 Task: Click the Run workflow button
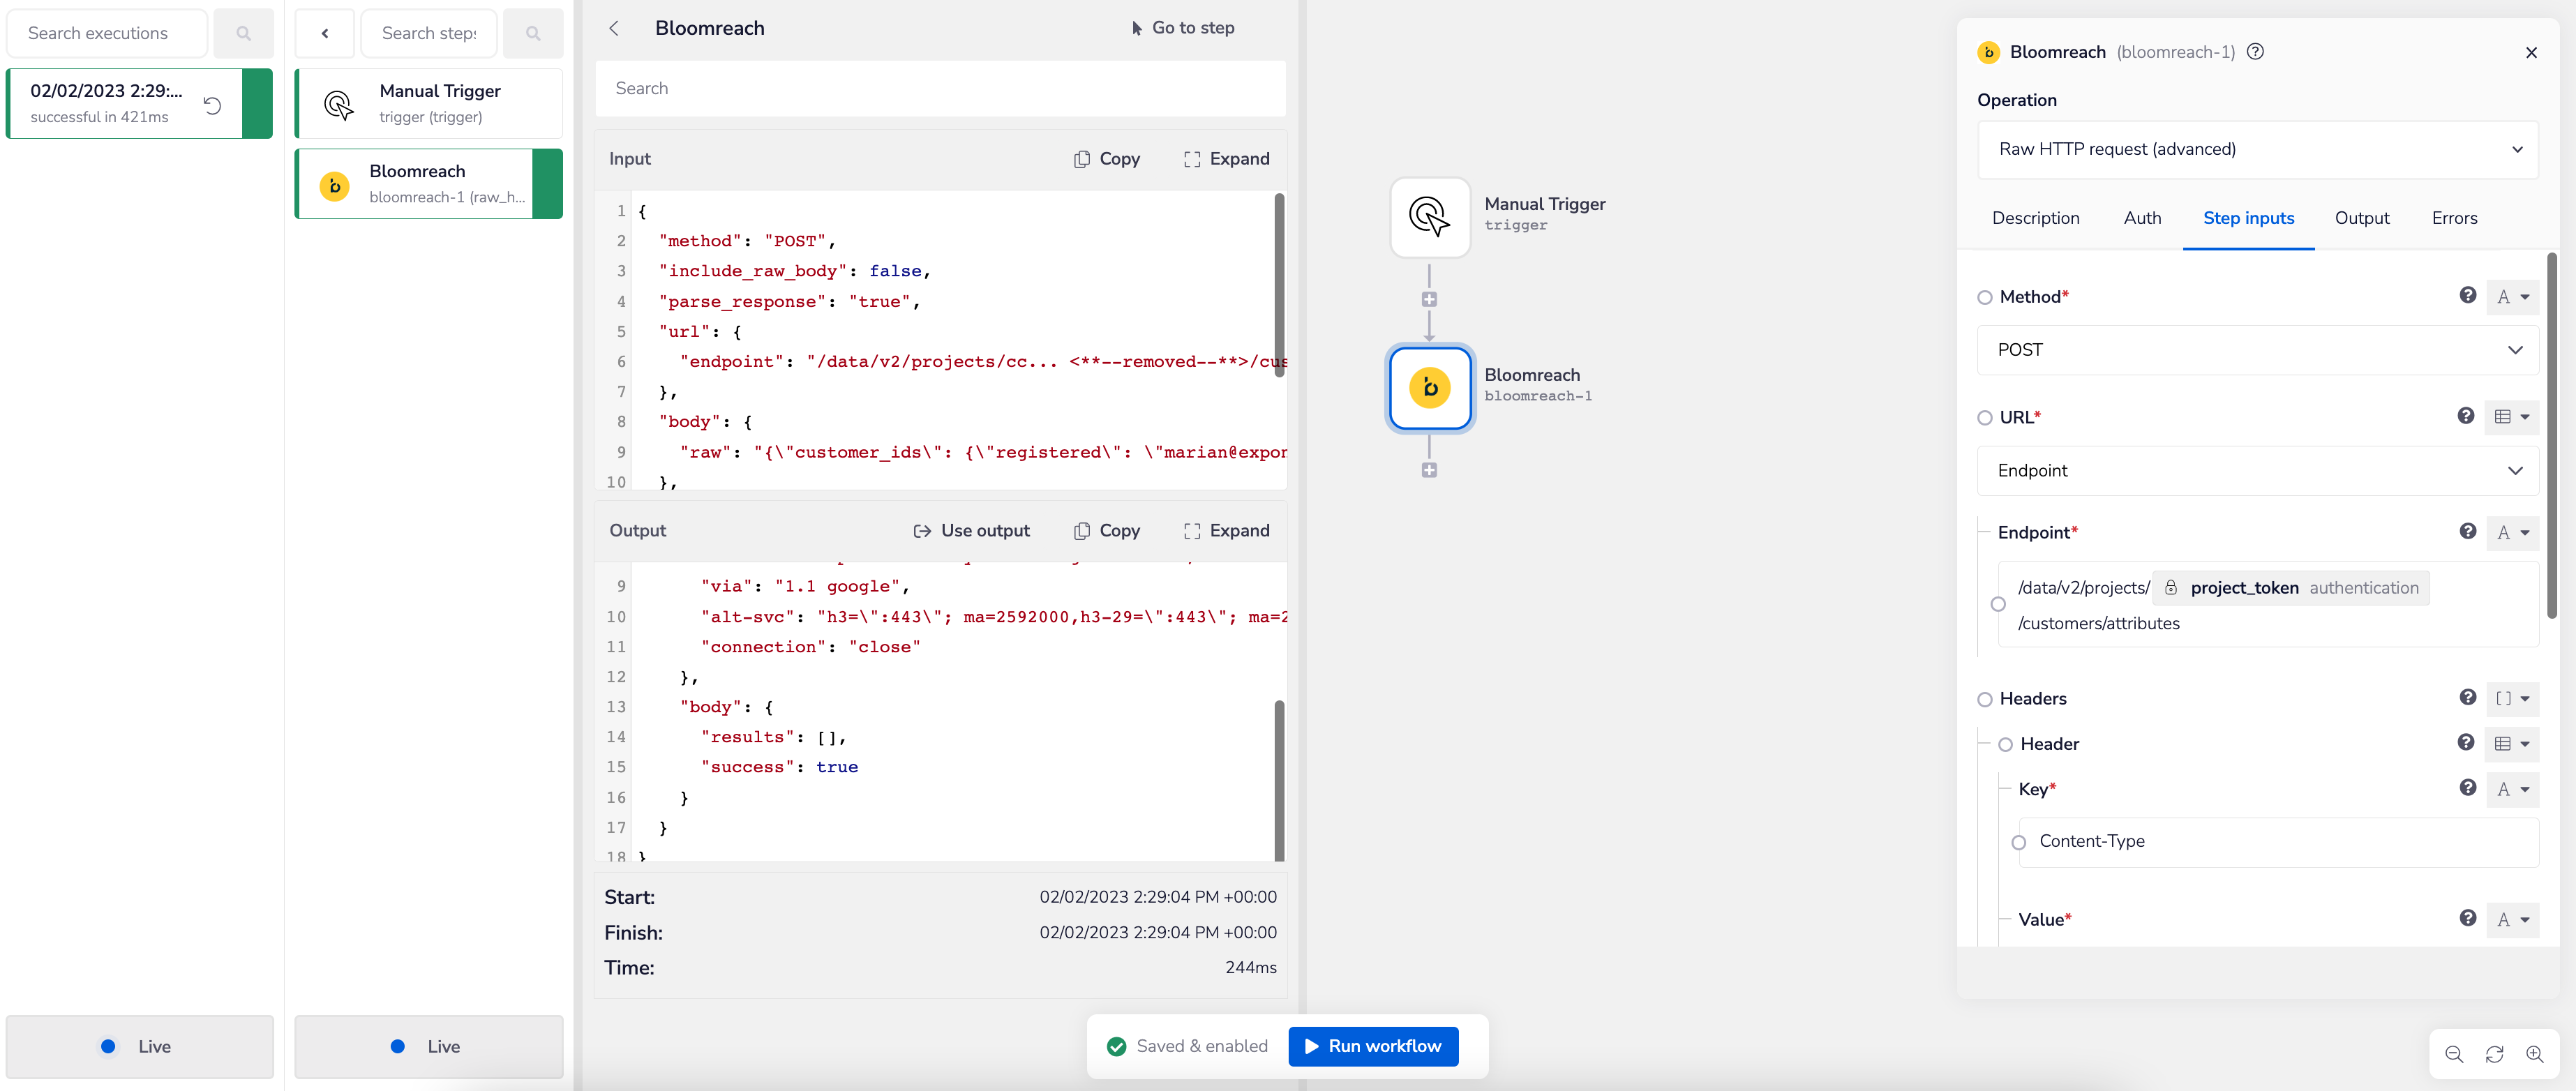[1373, 1046]
